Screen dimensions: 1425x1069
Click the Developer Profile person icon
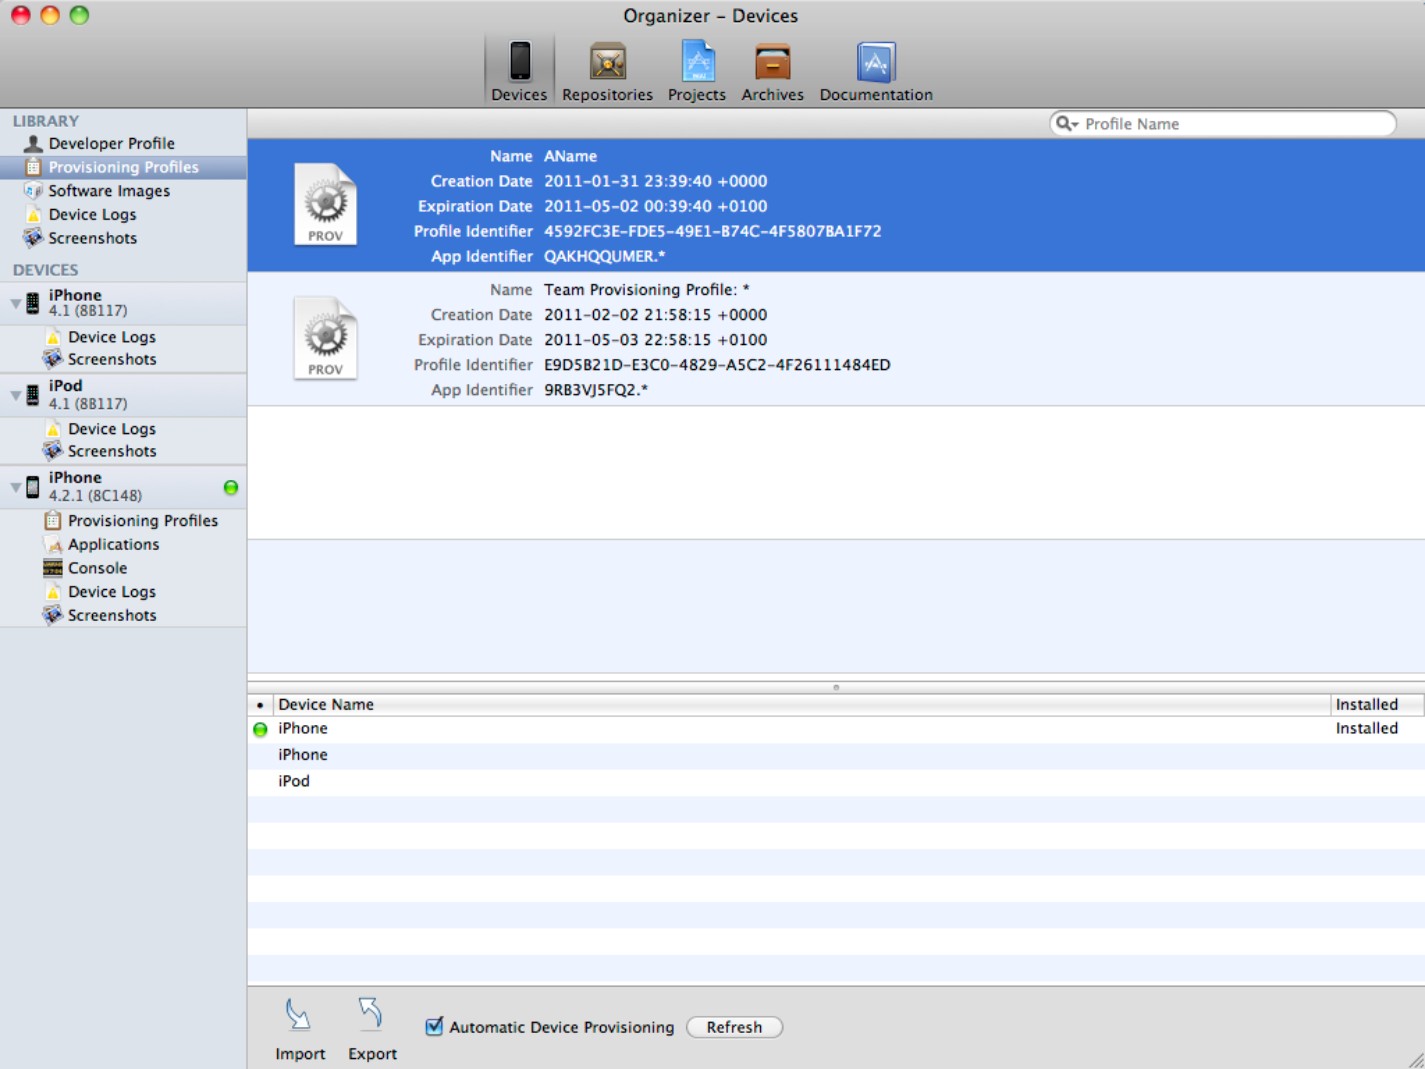point(33,144)
